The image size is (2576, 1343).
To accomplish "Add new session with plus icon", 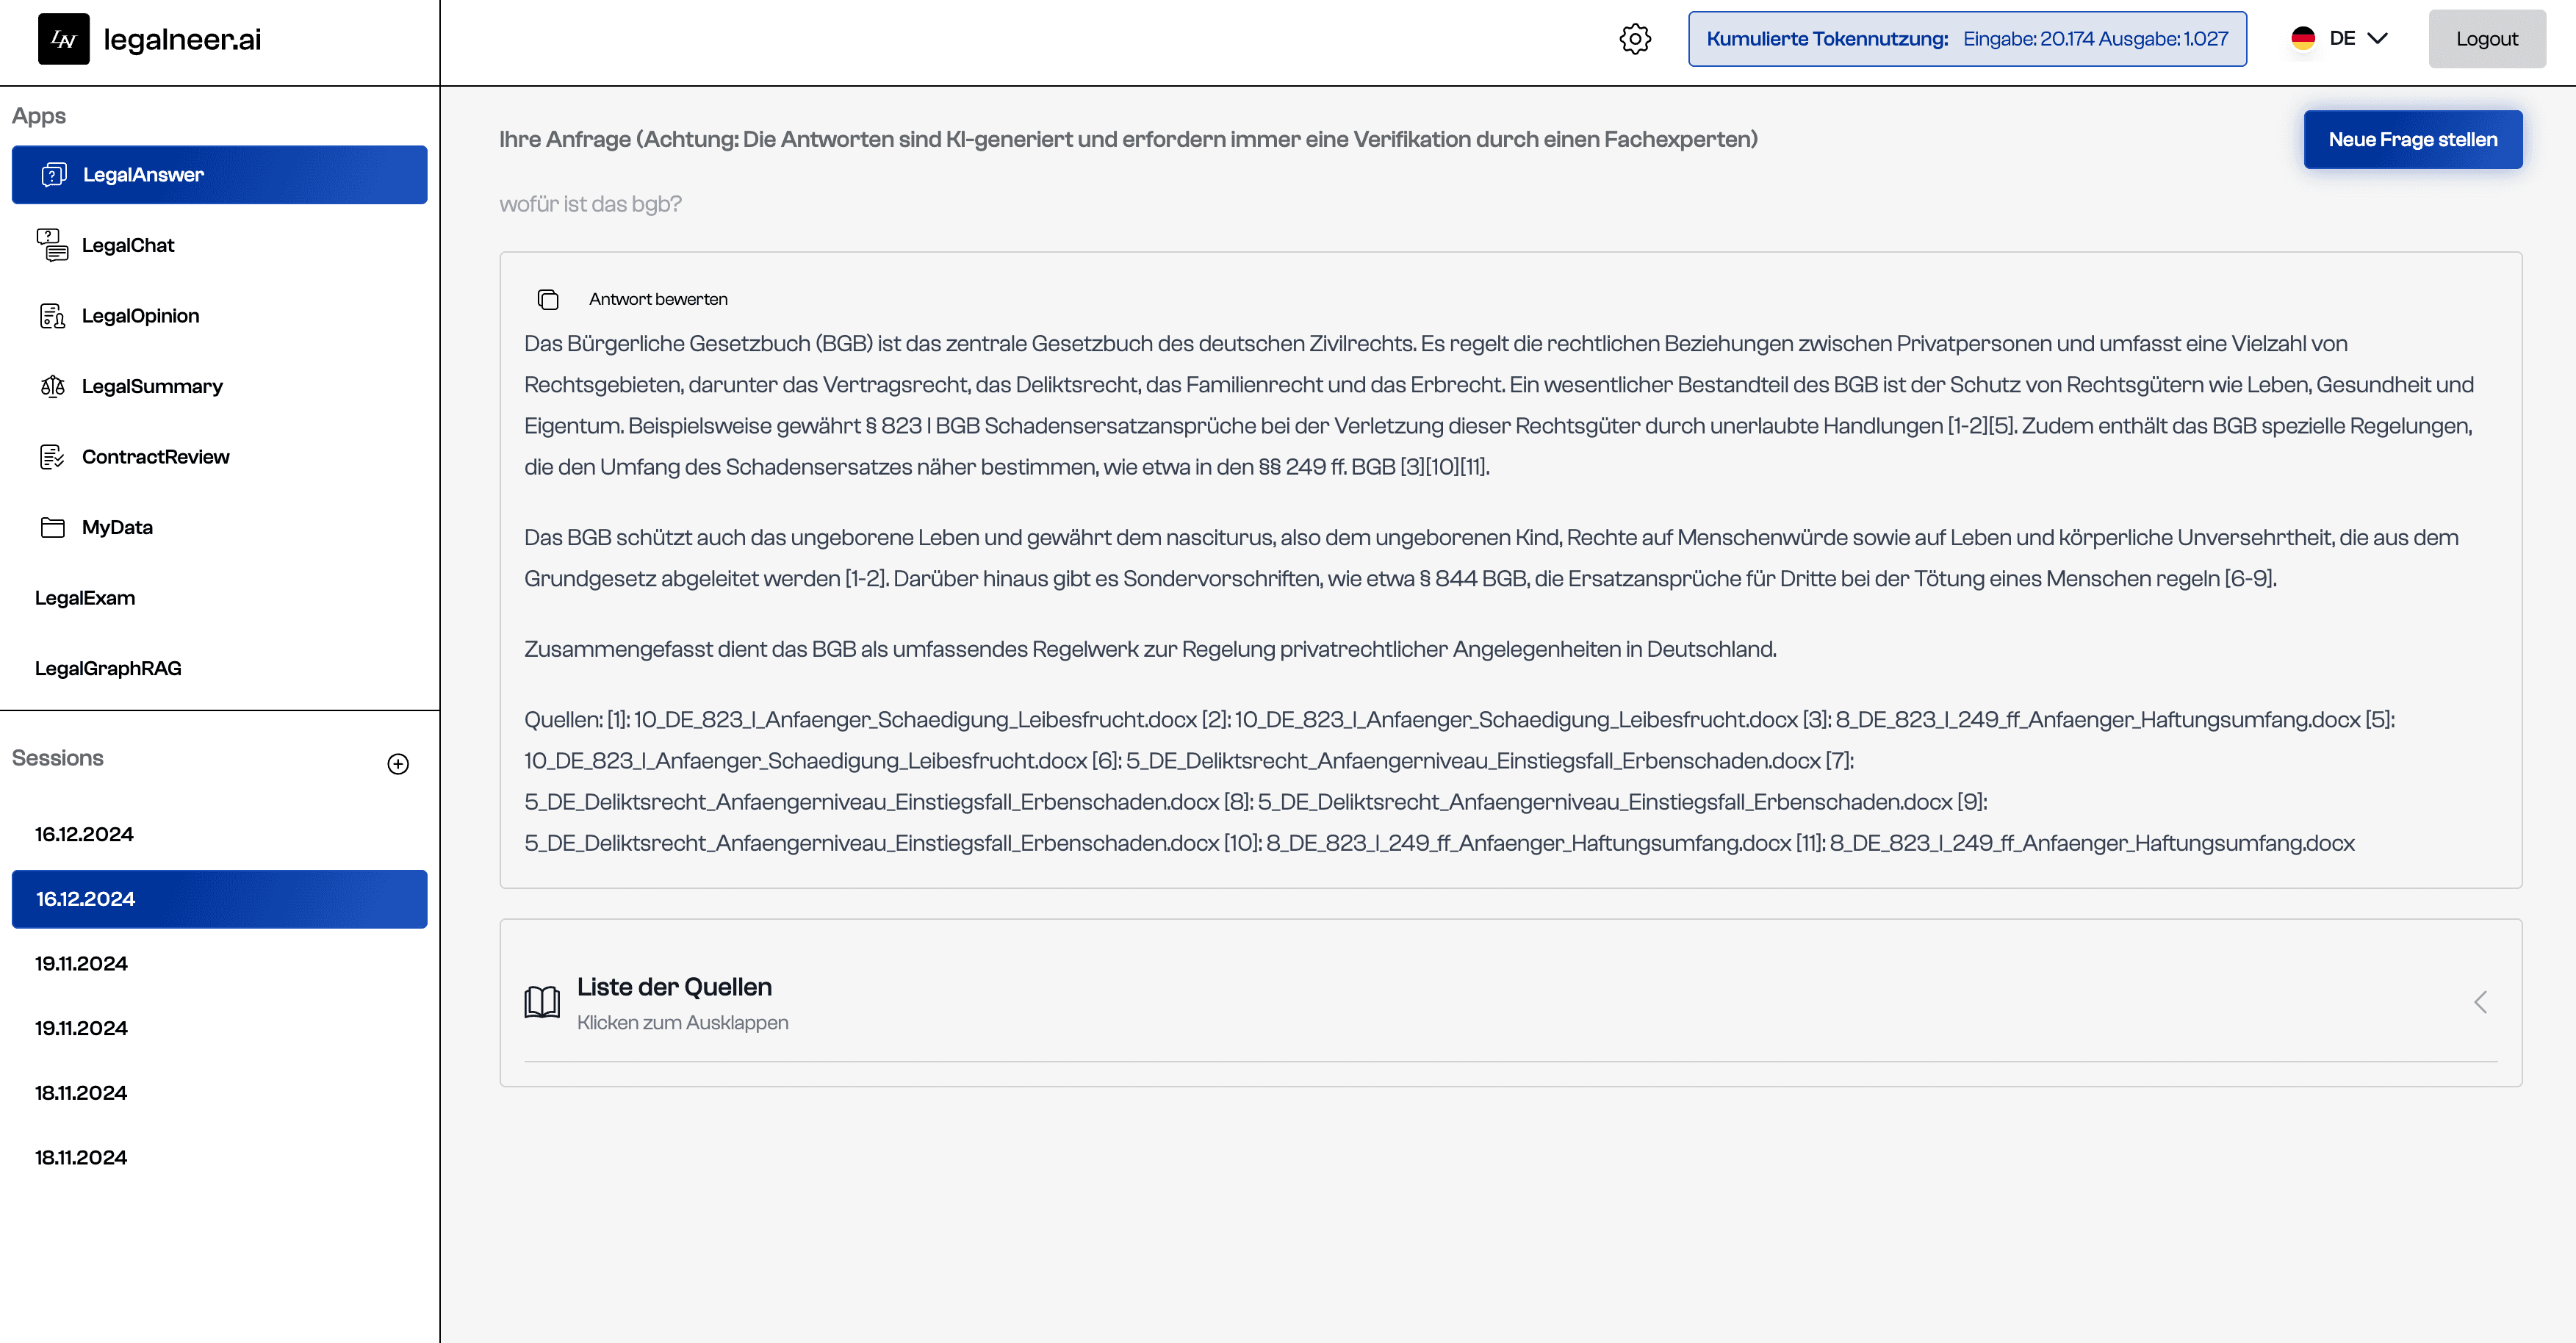I will [398, 764].
